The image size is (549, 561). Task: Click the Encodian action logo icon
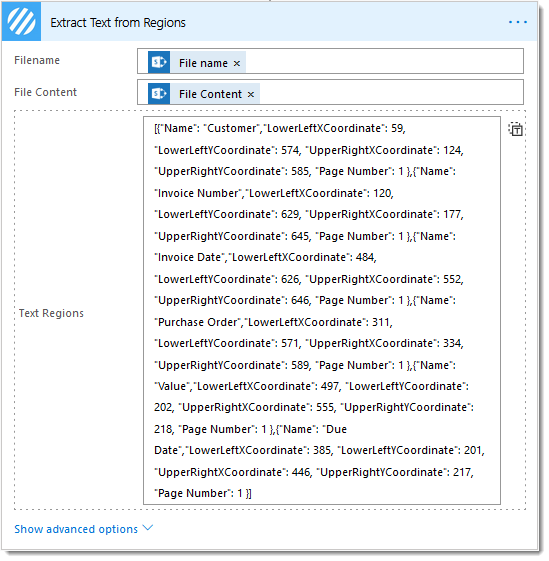coord(21,21)
